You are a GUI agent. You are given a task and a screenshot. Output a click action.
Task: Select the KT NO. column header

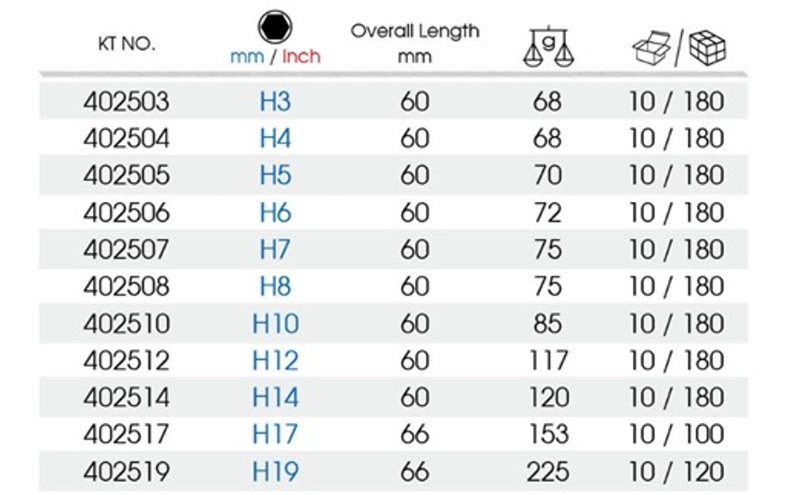tap(127, 44)
